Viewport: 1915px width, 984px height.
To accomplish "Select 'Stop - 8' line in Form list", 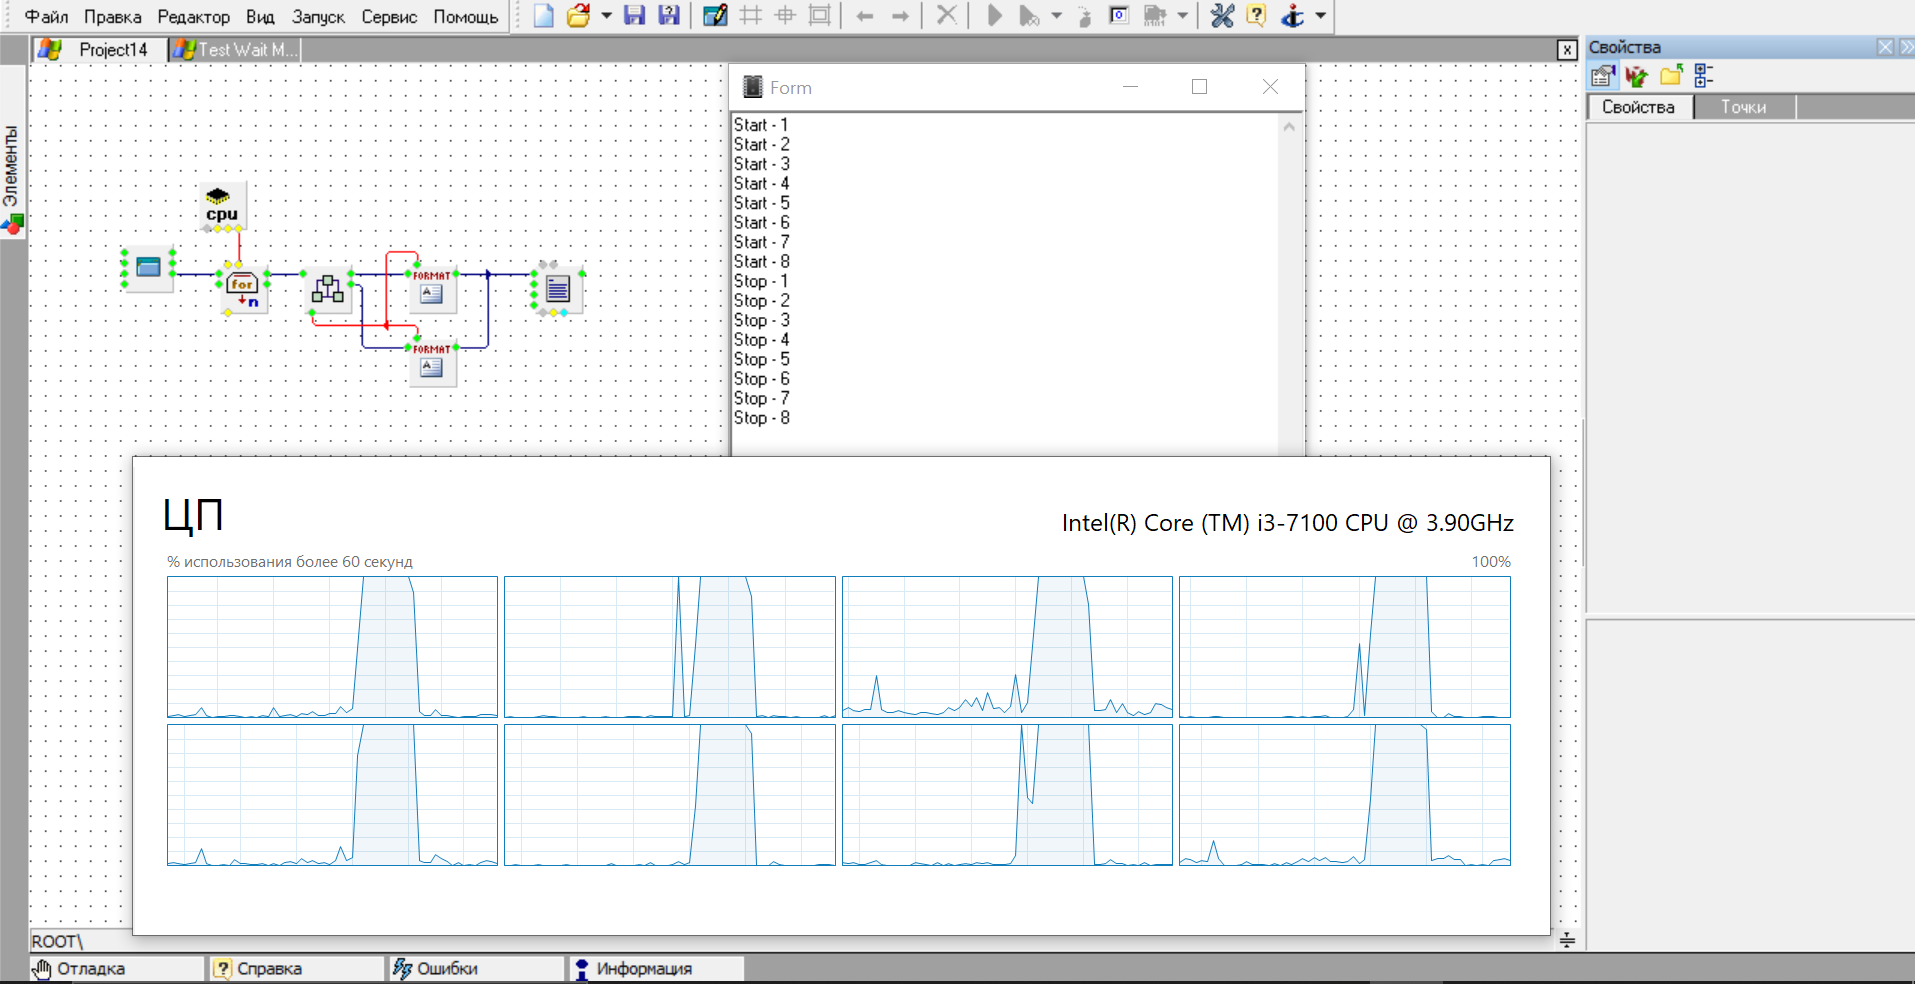I will (x=762, y=418).
